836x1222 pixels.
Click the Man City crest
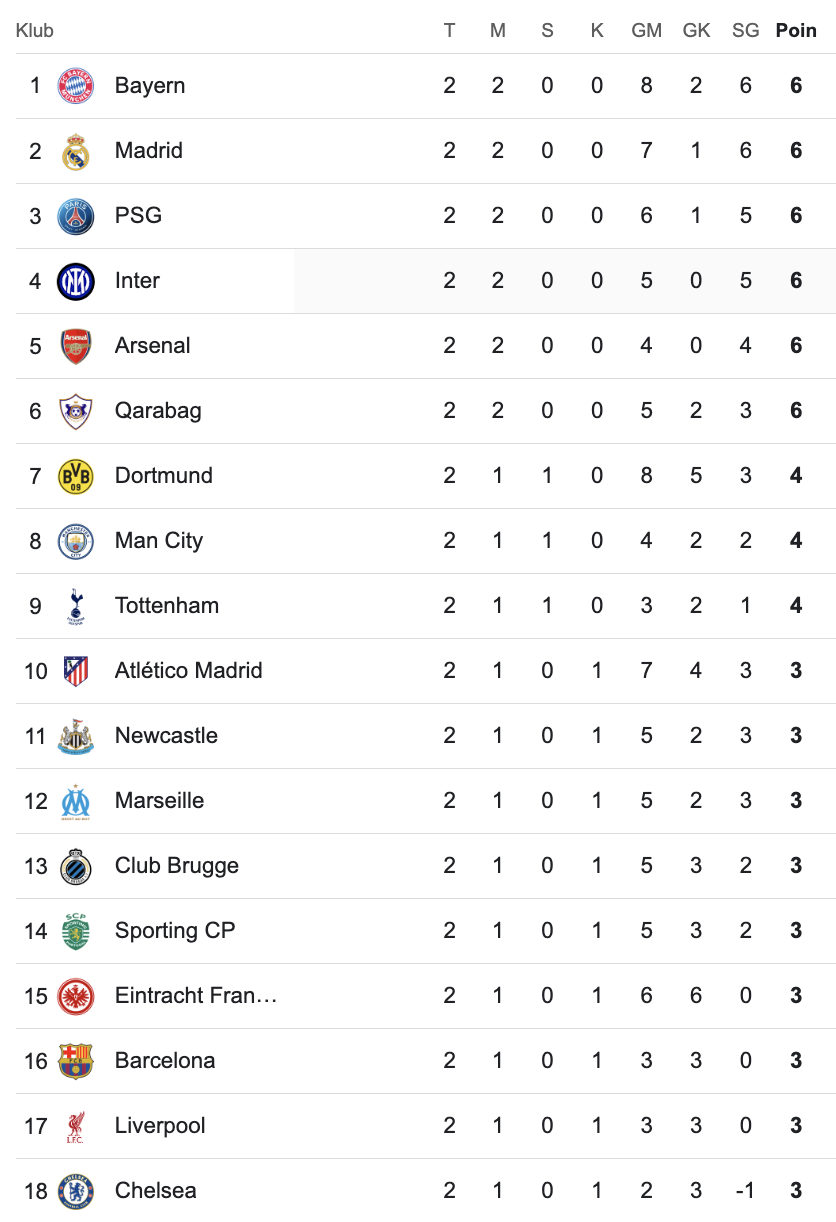pyautogui.click(x=75, y=541)
